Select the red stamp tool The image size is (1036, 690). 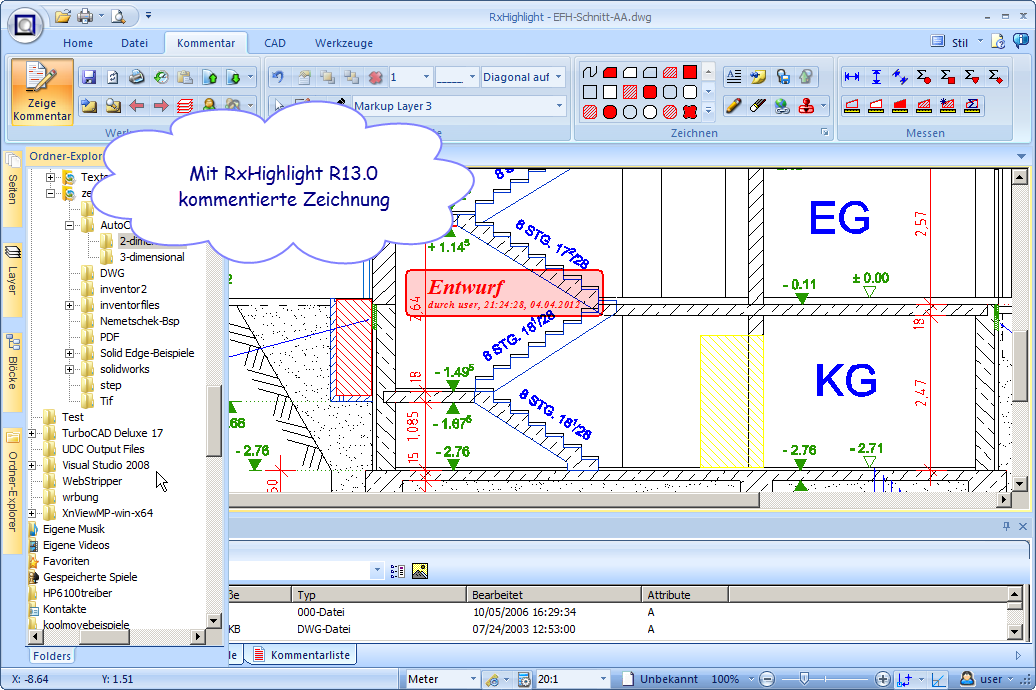point(806,105)
